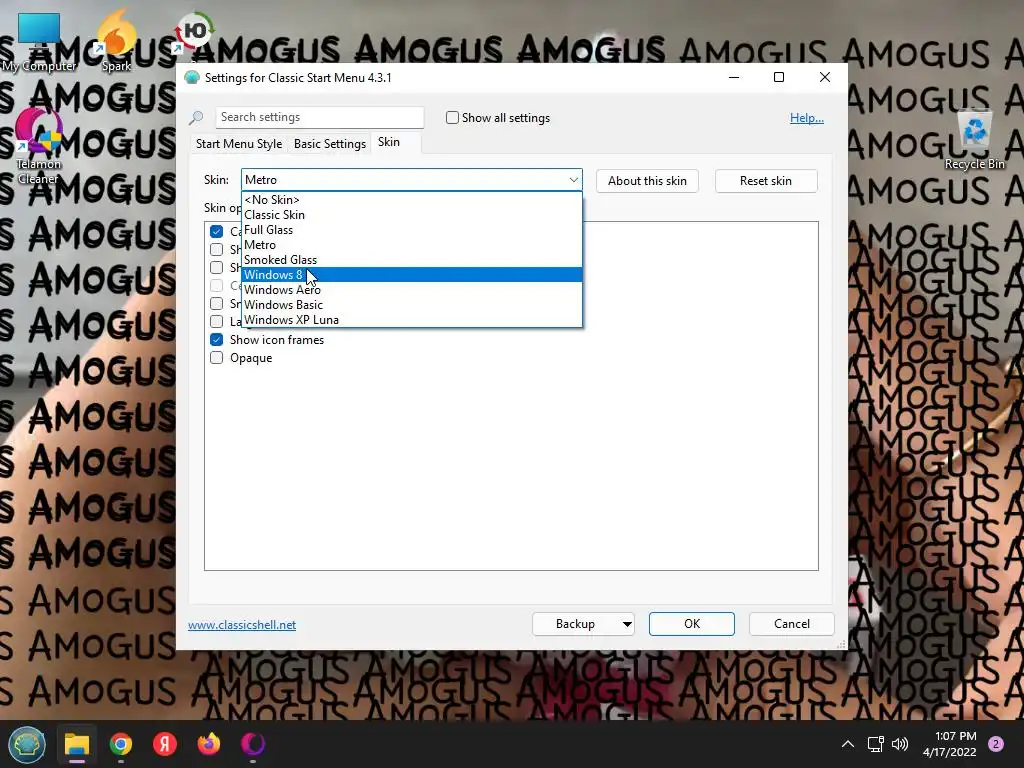Choose Windows Basic skin
The image size is (1024, 768).
[411, 305]
